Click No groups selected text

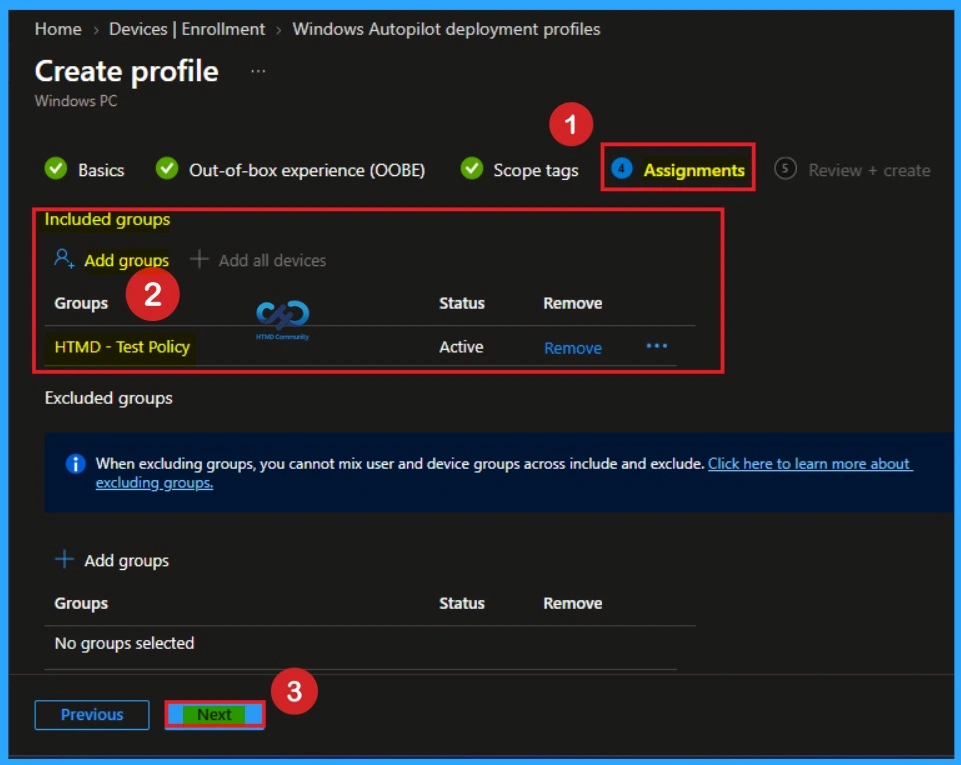point(124,643)
